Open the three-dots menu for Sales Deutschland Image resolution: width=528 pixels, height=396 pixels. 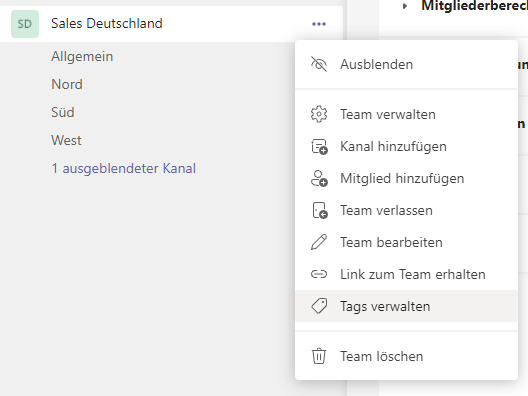click(x=319, y=24)
